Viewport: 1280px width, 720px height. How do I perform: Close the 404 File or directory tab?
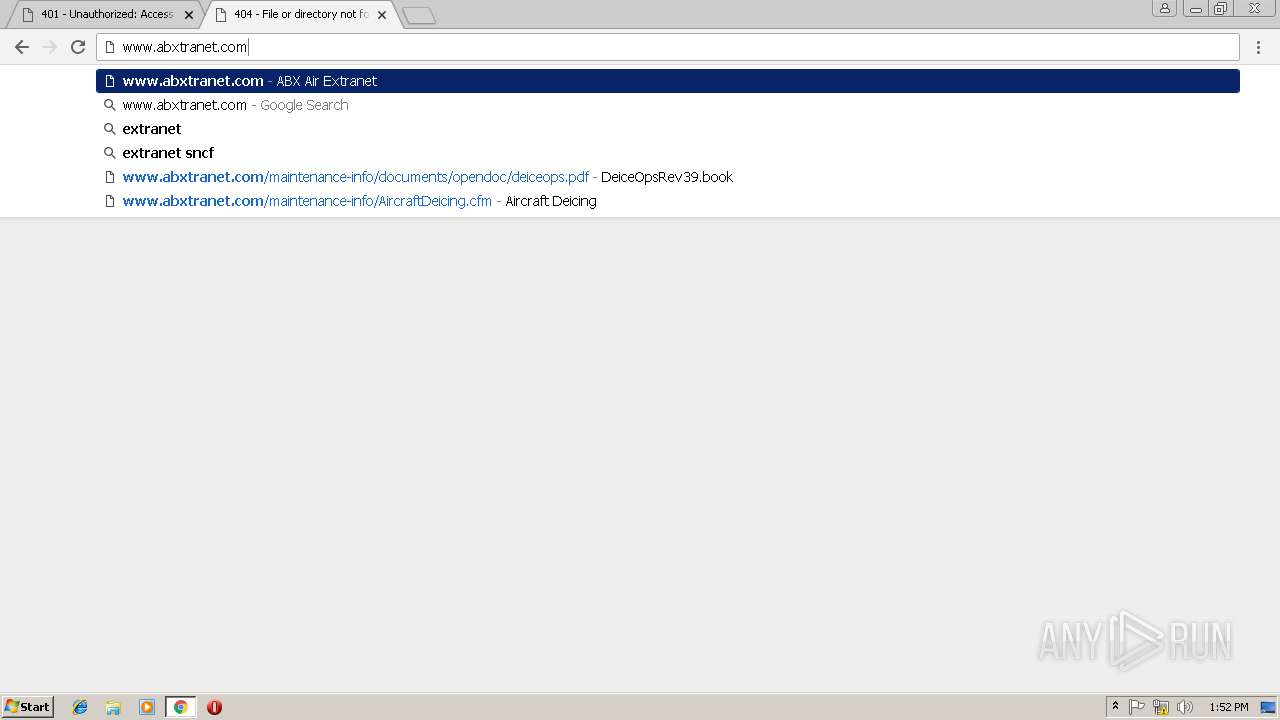click(x=382, y=15)
